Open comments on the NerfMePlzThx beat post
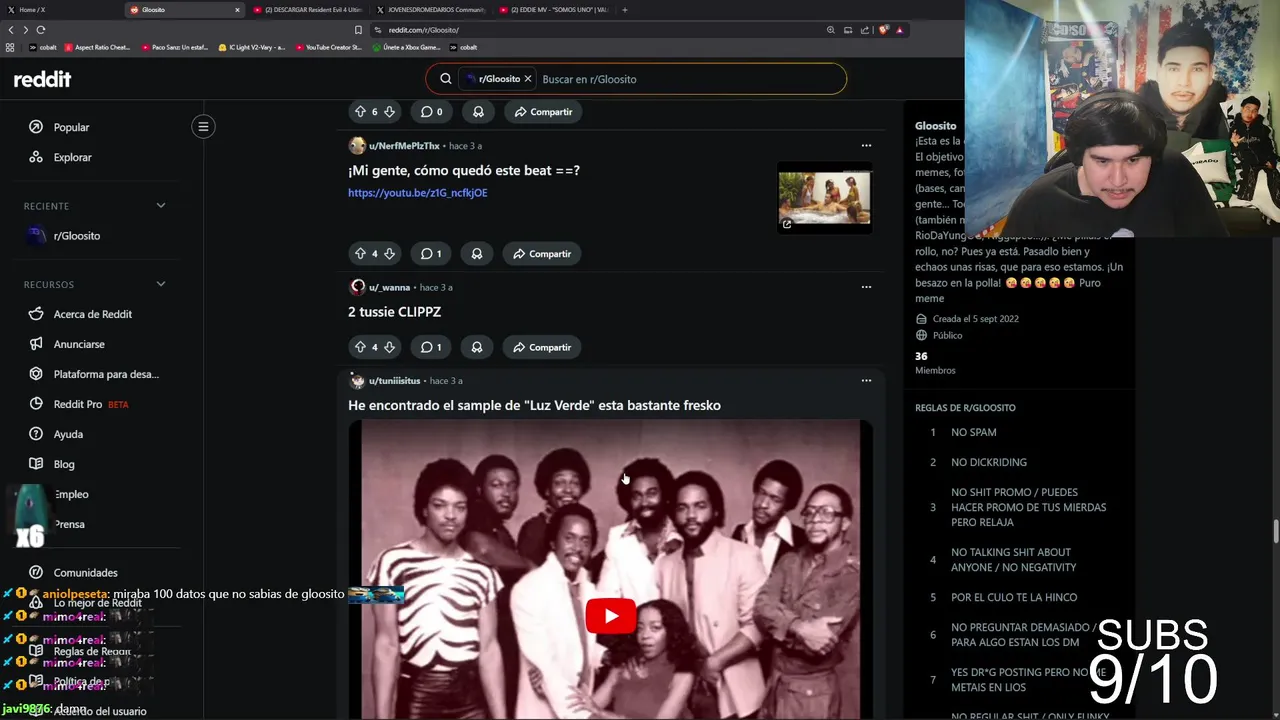1280x720 pixels. click(x=431, y=254)
